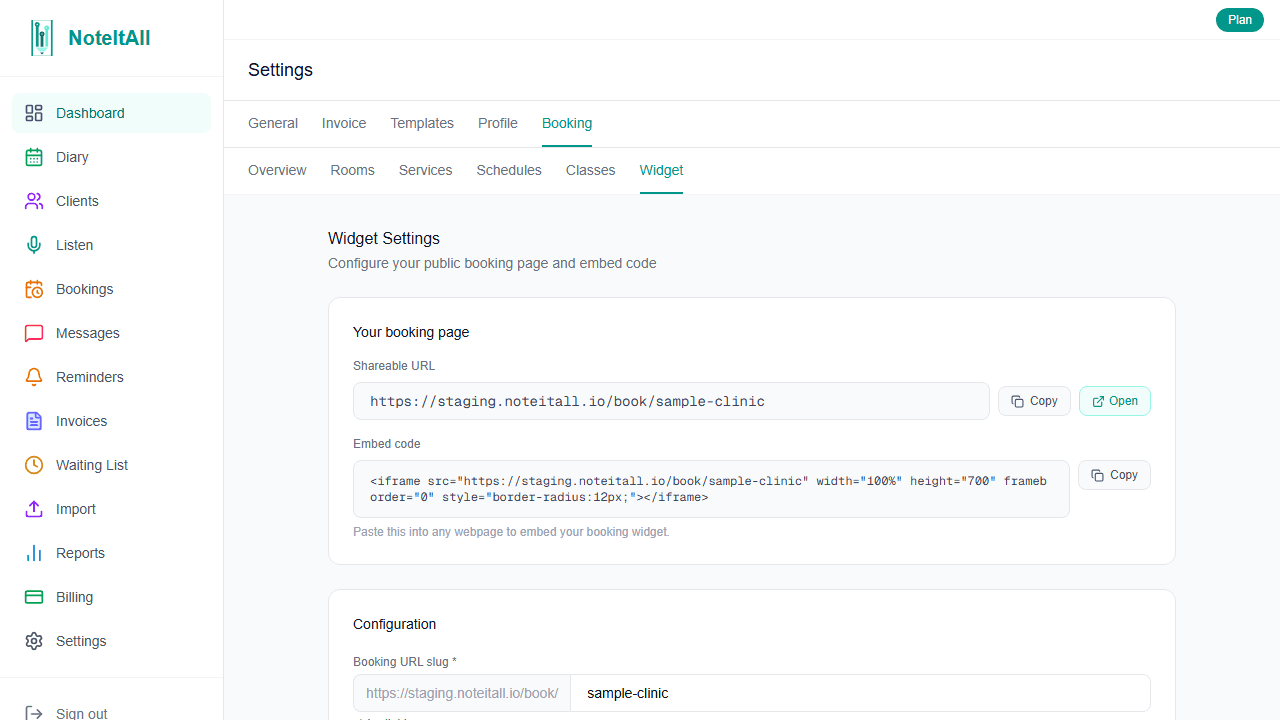
Task: Click the Clients people icon
Action: [x=34, y=201]
